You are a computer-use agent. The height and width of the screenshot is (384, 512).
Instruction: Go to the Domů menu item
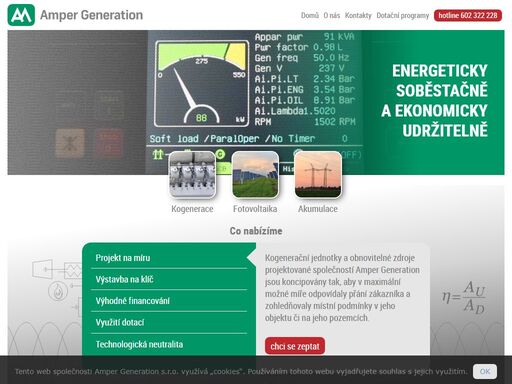tap(310, 15)
